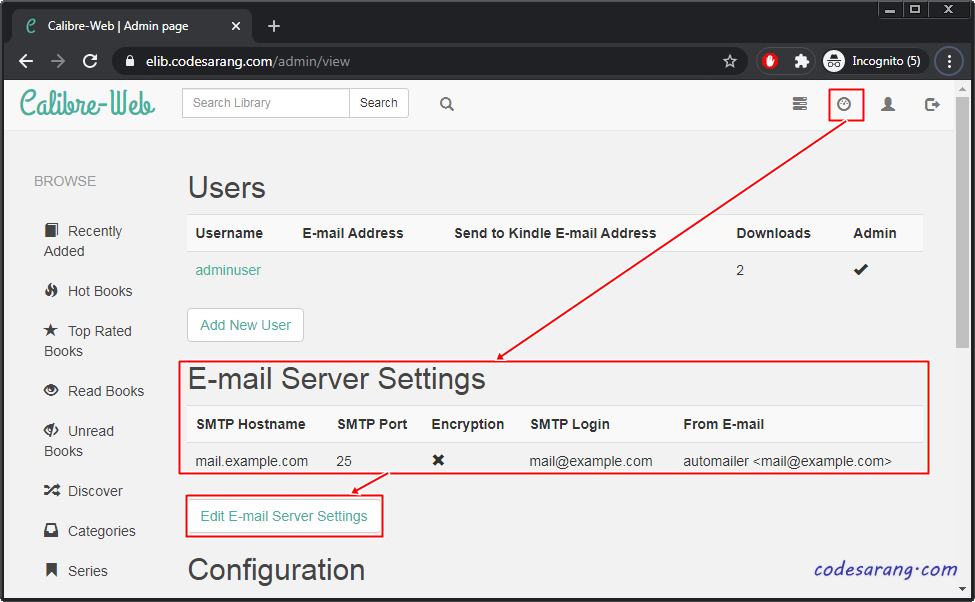Screen dimensions: 975x602
Task: Close the Calibre-Web Admin page tab
Action: 236,26
